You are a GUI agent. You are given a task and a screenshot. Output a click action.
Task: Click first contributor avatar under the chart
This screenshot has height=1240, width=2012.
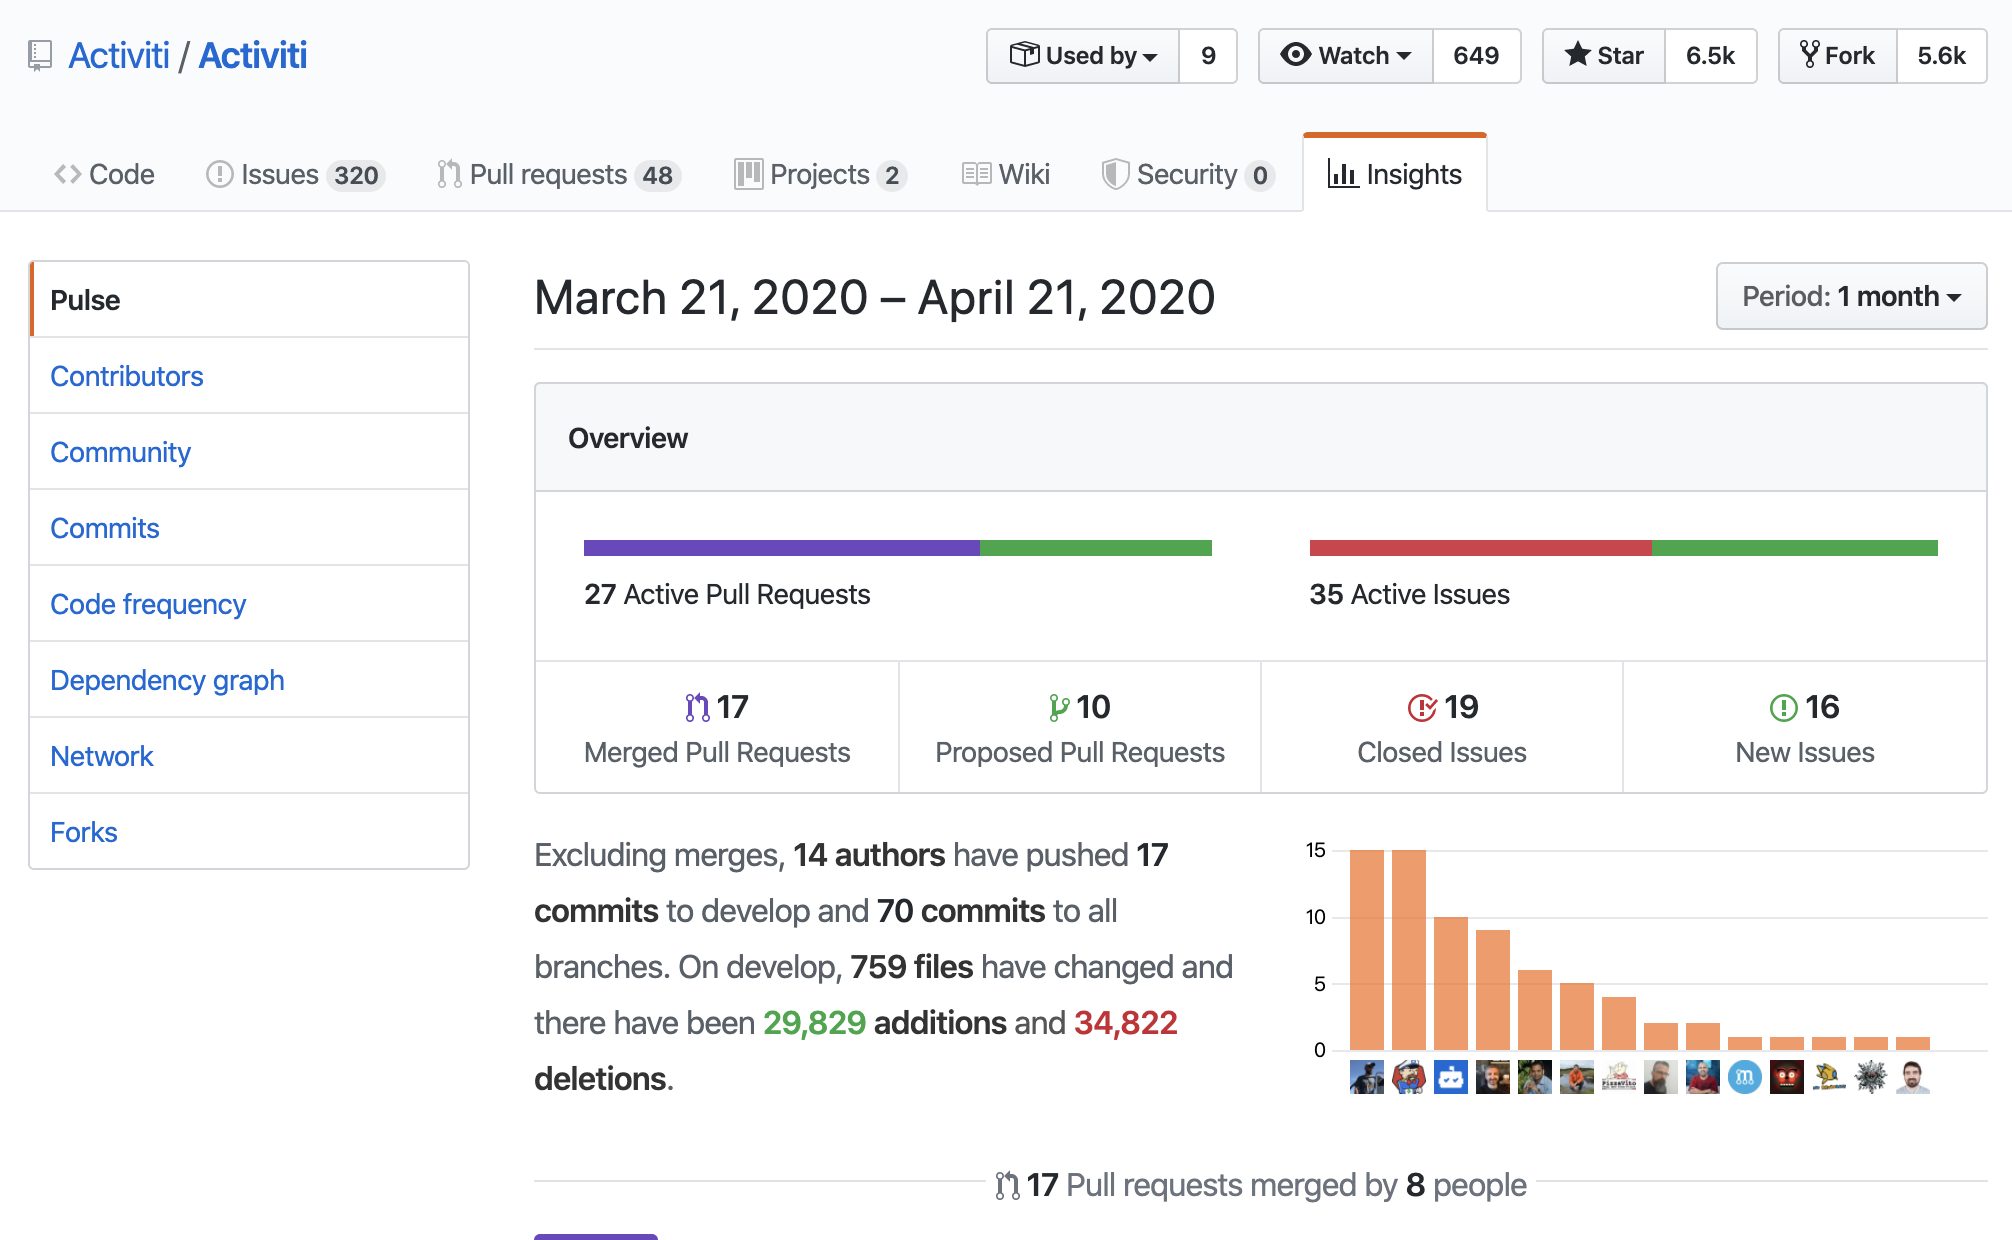point(1366,1077)
